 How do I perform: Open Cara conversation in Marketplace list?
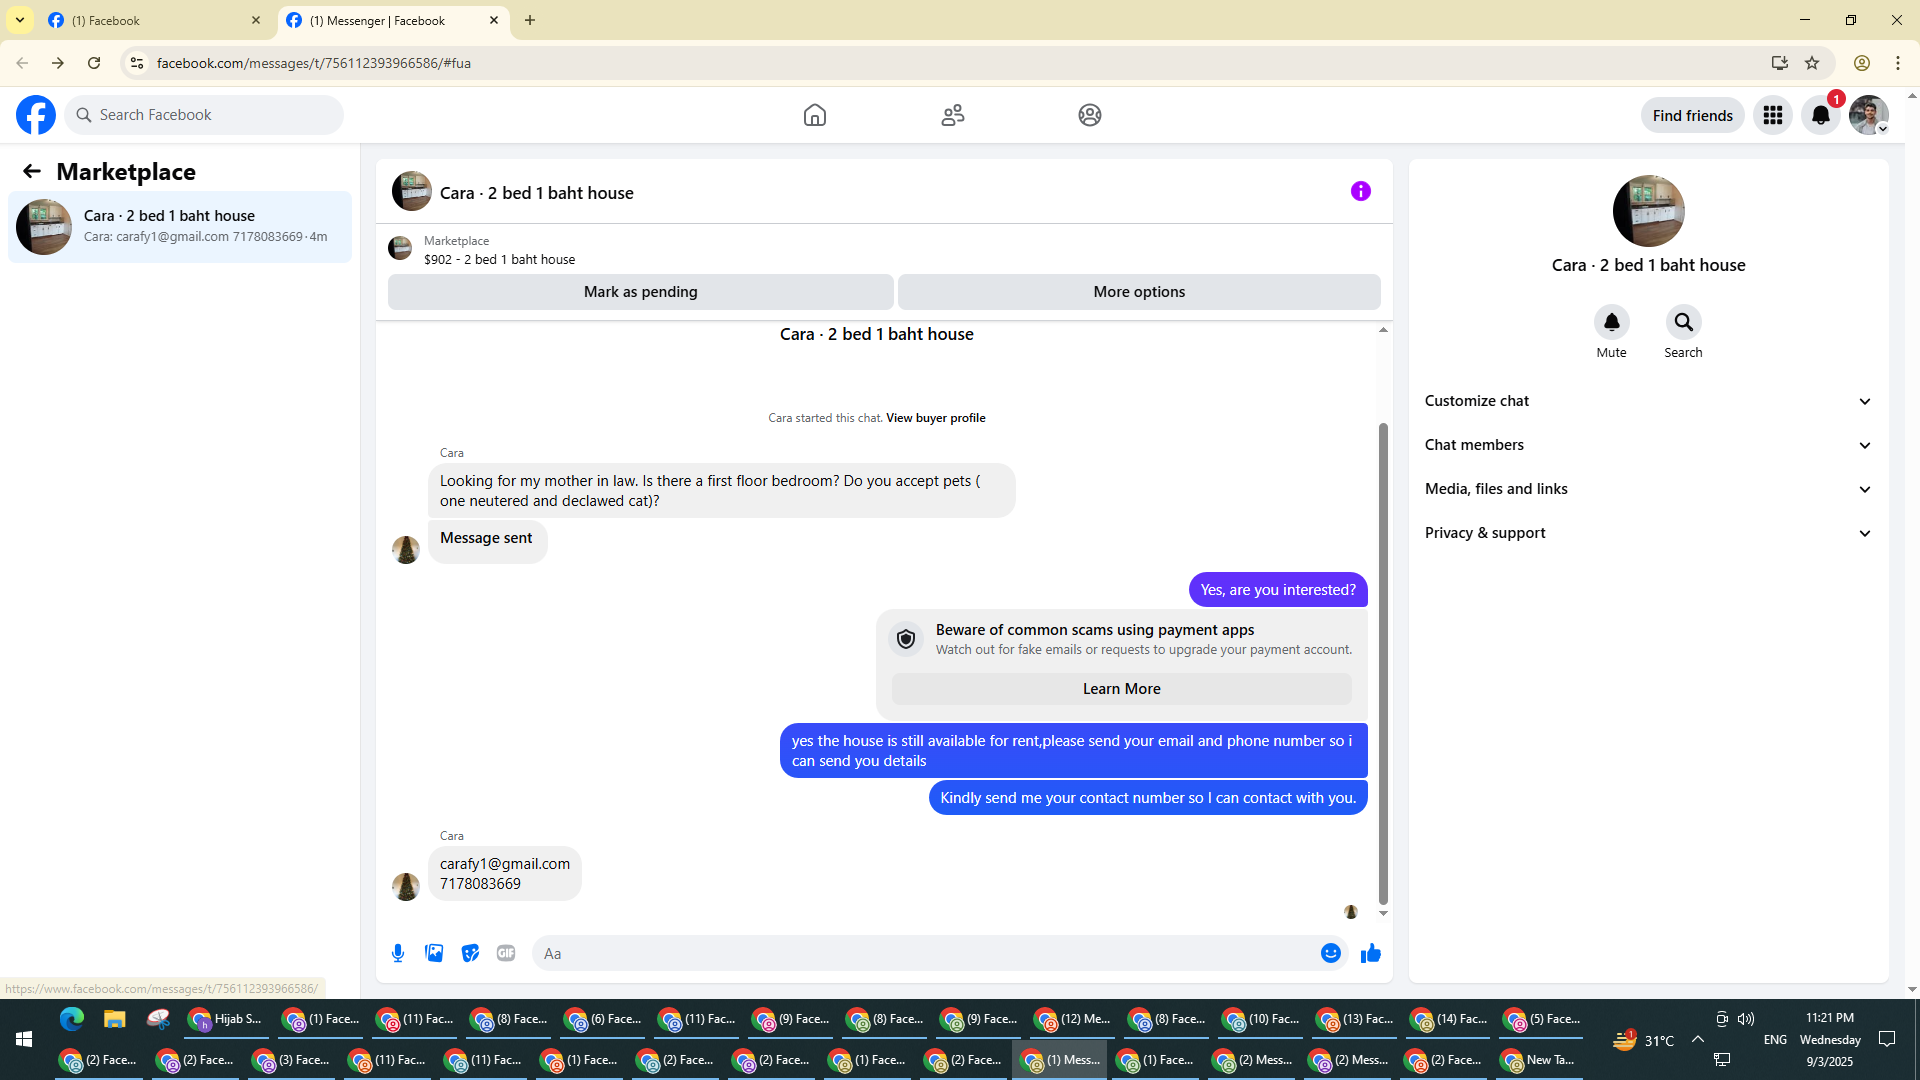coord(180,227)
